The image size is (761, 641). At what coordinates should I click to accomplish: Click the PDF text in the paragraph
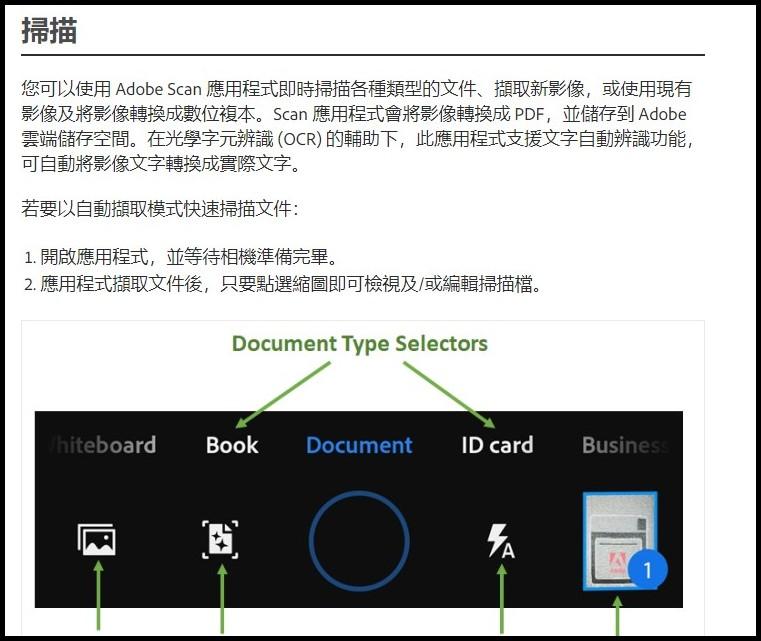tap(529, 114)
